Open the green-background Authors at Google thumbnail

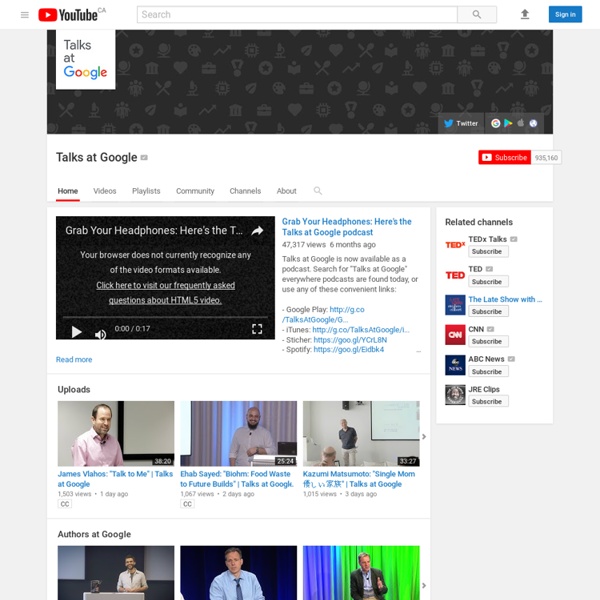[x=361, y=573]
